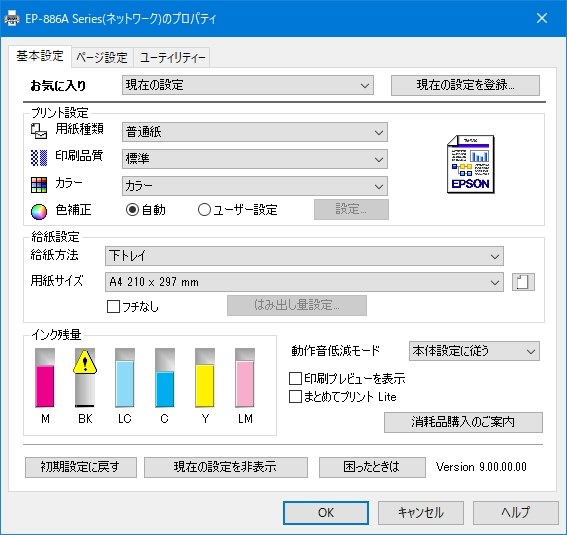Click the cyan C ink level bar
Screen dimensions: 567x535
pos(165,378)
